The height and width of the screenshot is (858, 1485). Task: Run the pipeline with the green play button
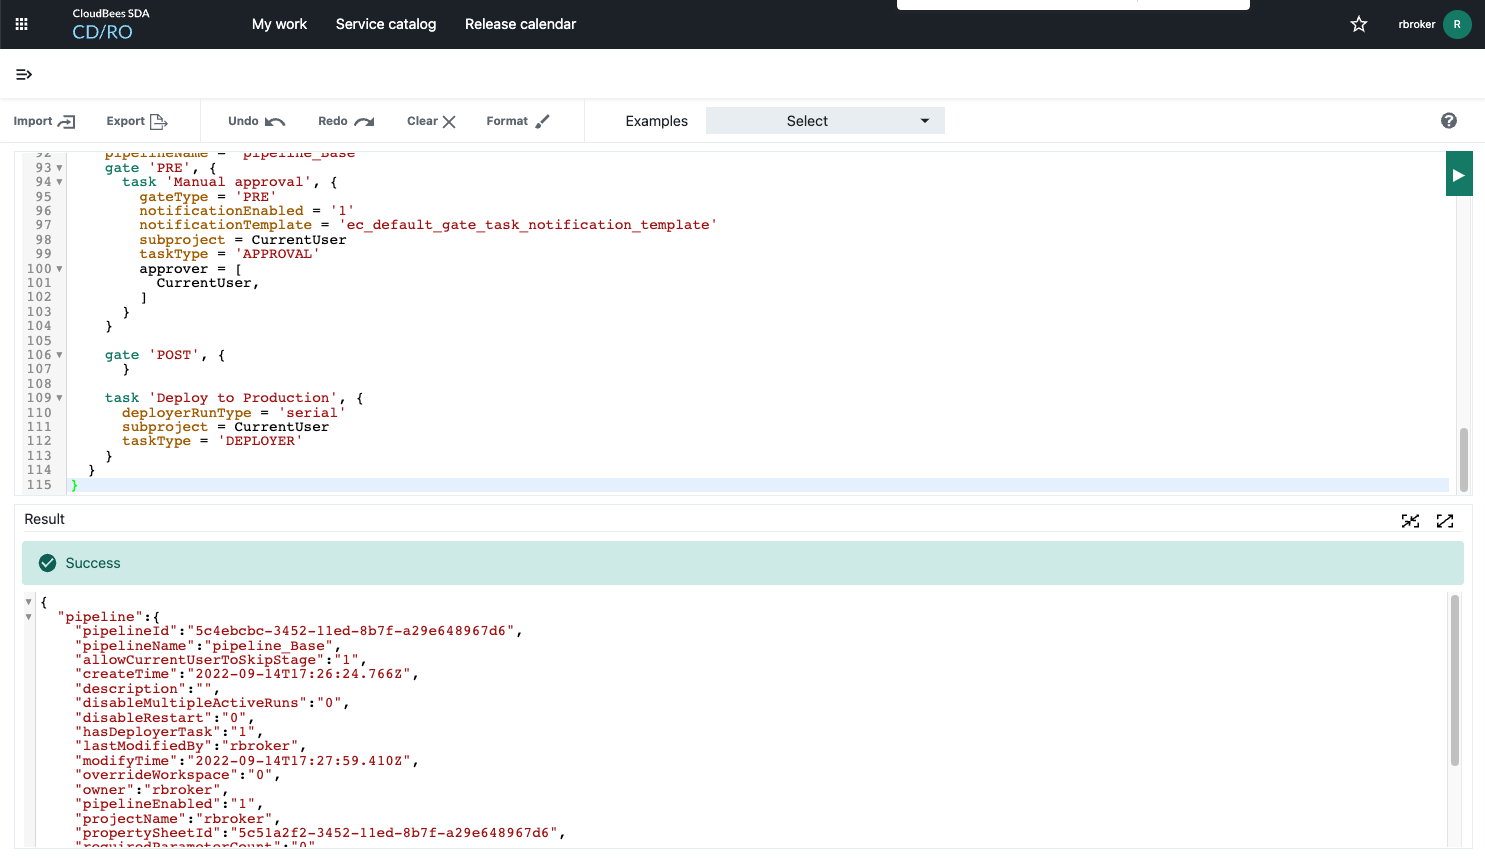tap(1459, 173)
